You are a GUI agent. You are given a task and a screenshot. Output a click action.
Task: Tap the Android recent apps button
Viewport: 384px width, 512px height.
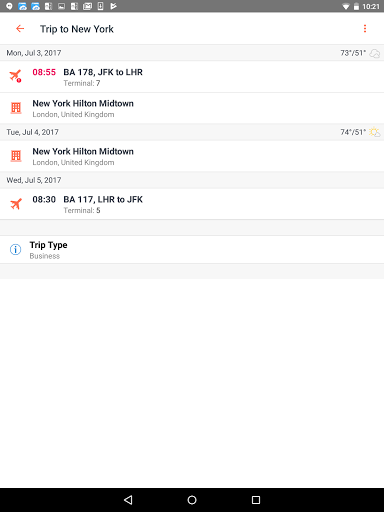256,500
